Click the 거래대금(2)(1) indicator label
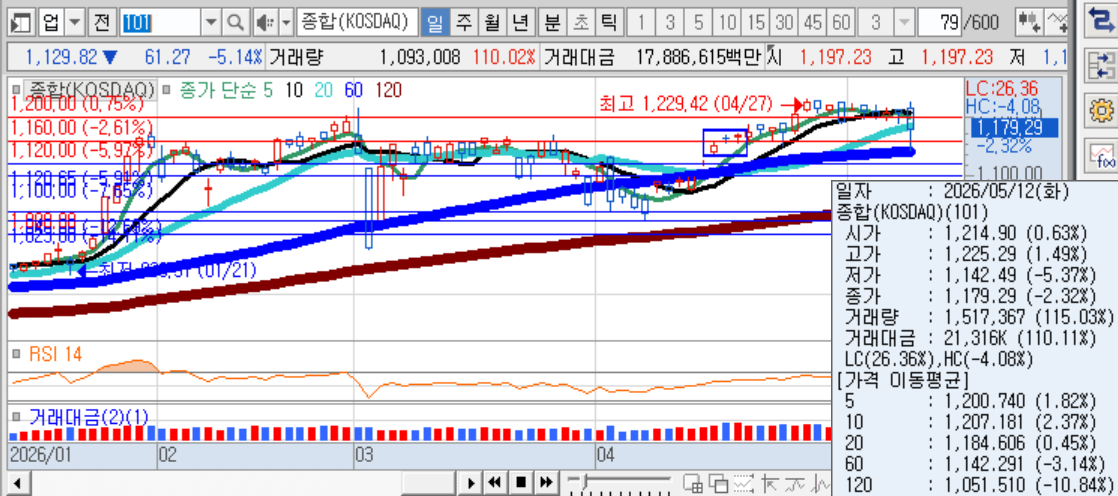1118x496 pixels. (x=90, y=415)
